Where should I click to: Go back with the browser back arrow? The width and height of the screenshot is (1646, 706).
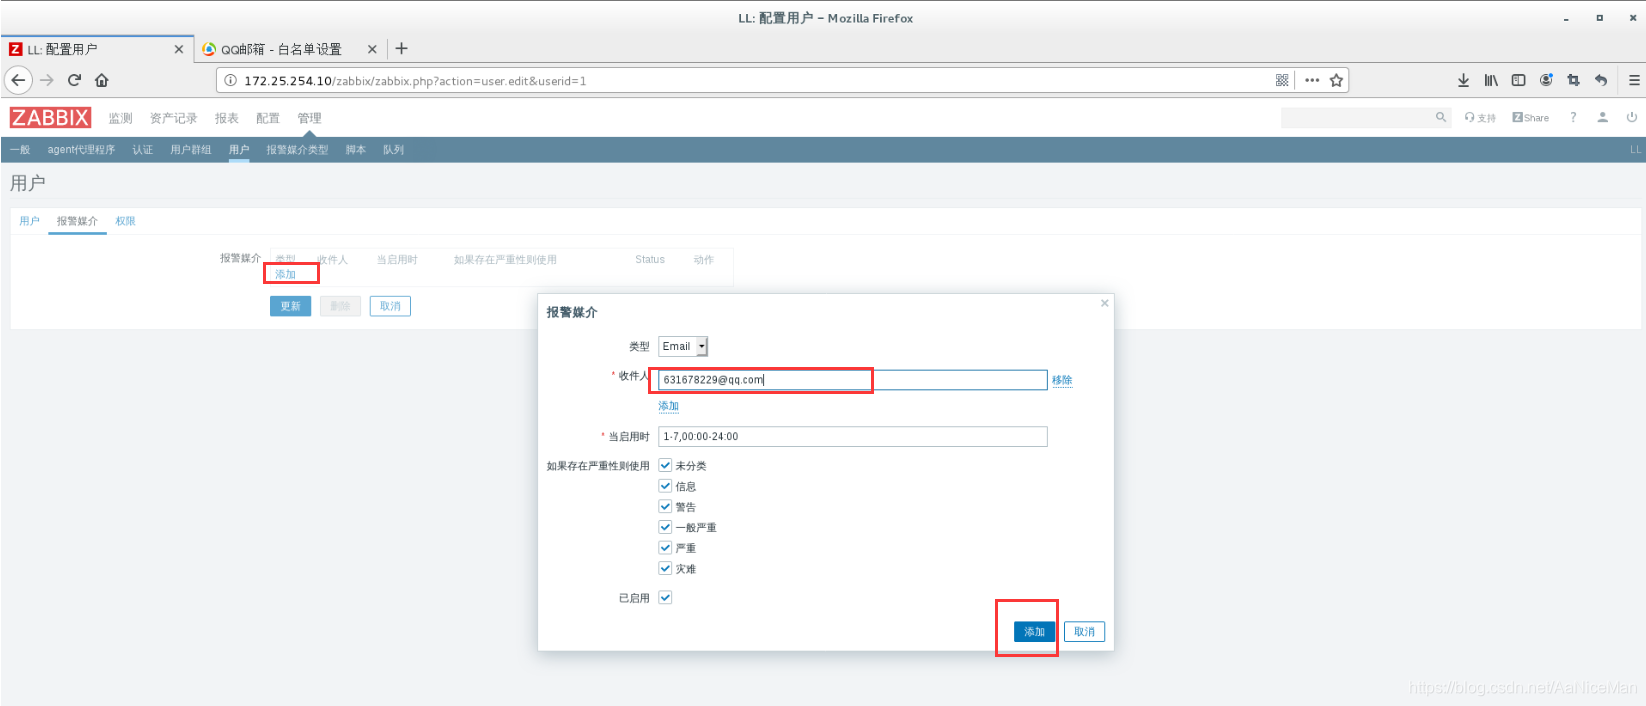coord(18,80)
